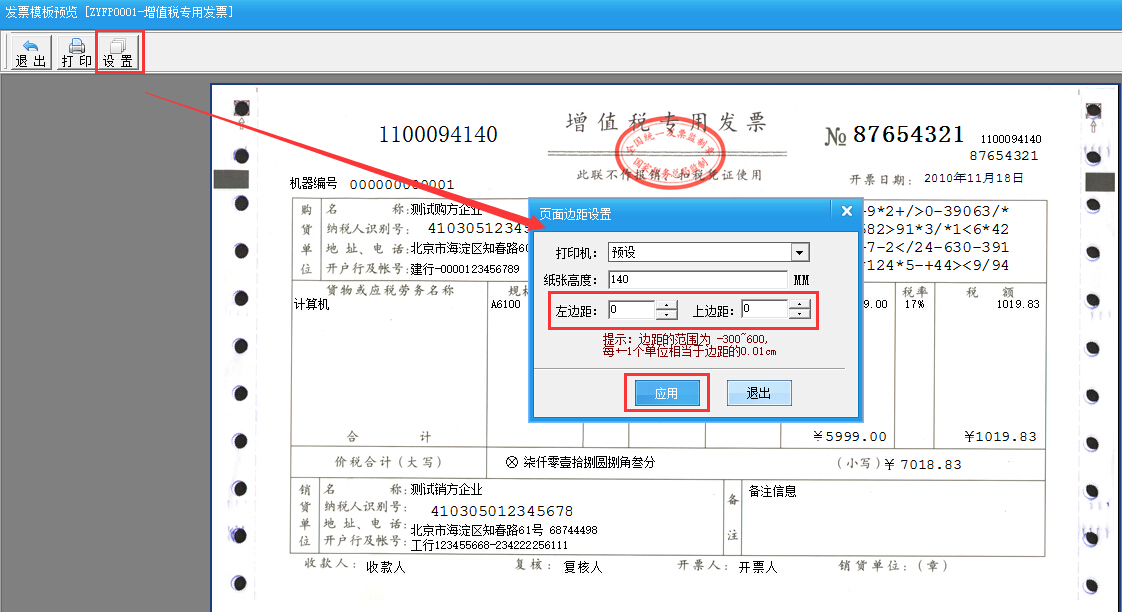Click buyer bank account 建行-0000123456789
This screenshot has height=612, width=1122.
pyautogui.click(x=465, y=269)
